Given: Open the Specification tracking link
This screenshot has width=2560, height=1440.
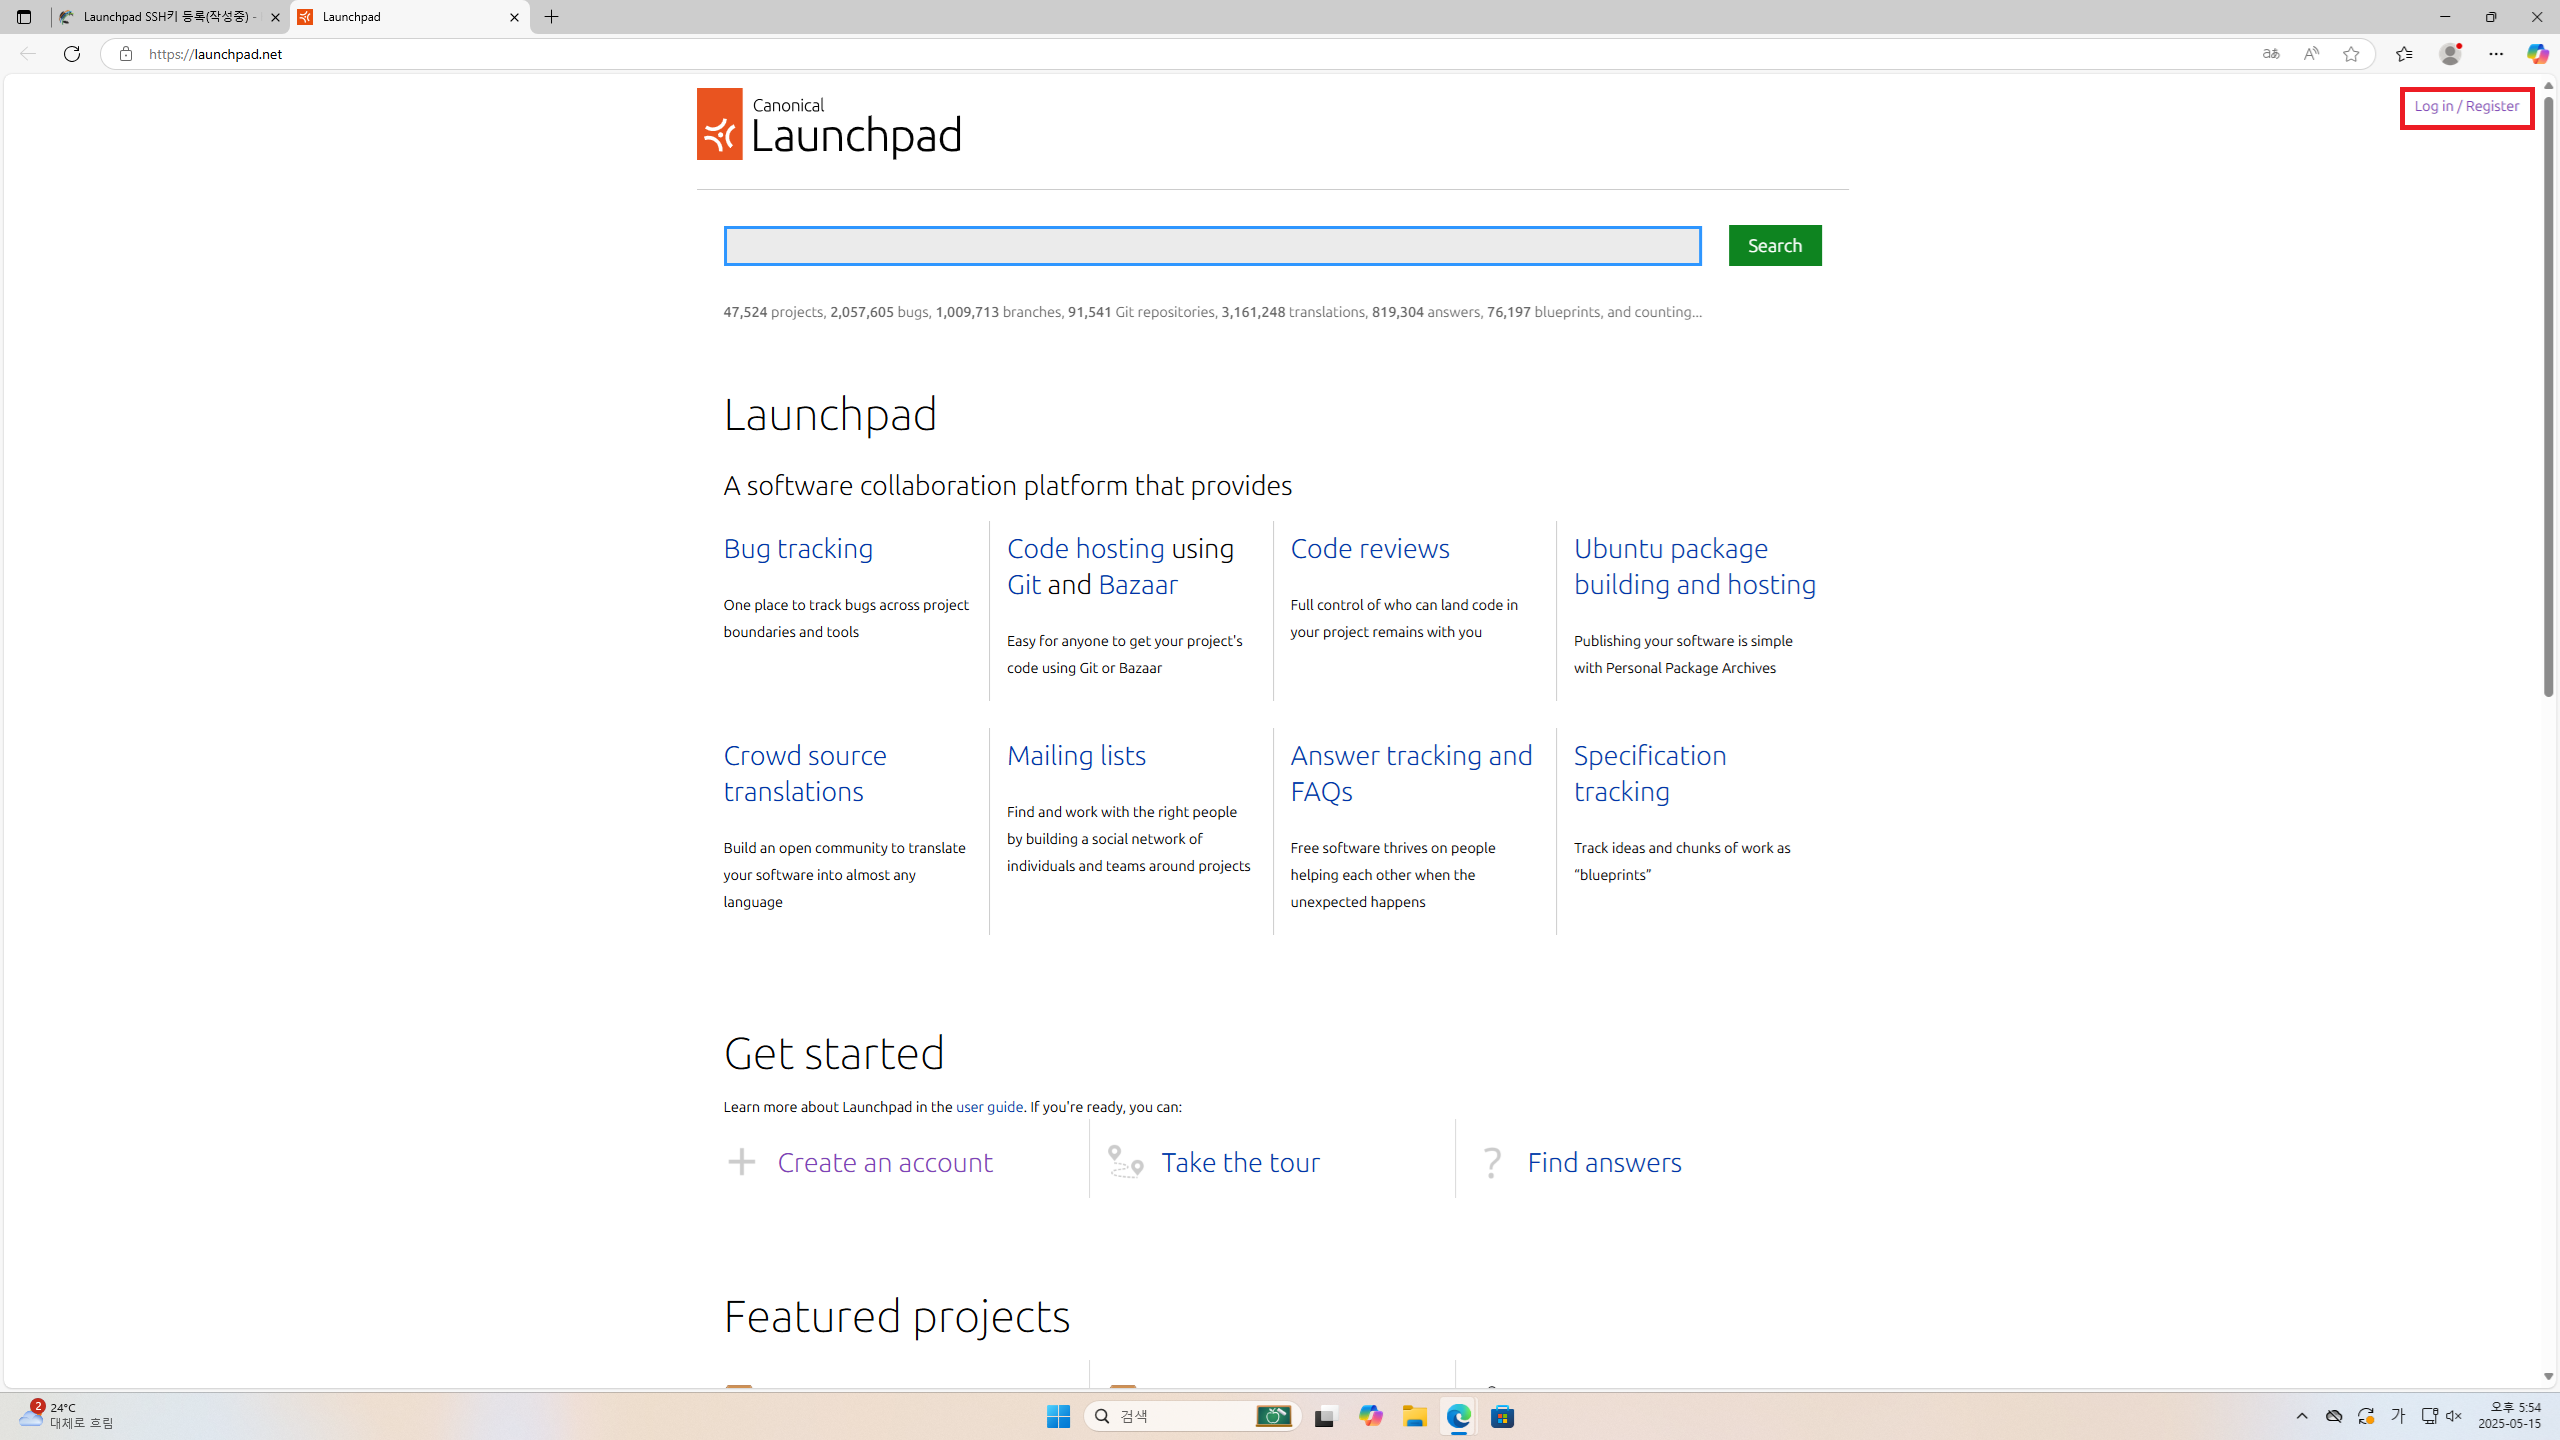Looking at the screenshot, I should [1650, 774].
